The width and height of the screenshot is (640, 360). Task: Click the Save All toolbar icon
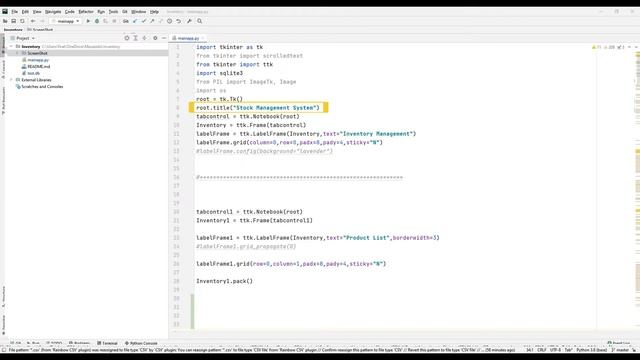coord(13,21)
